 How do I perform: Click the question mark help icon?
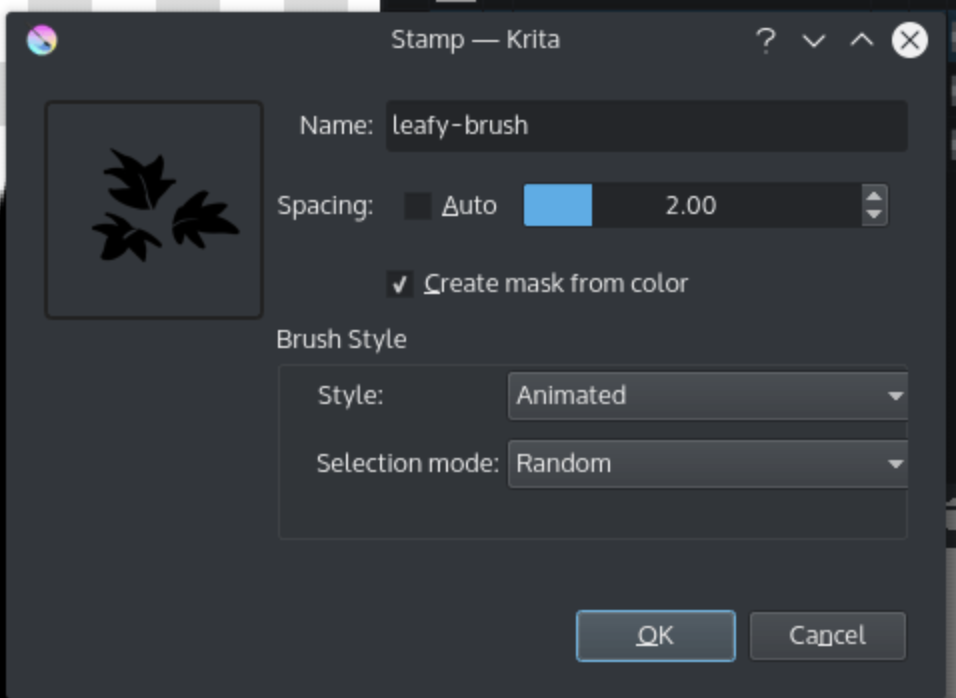point(765,41)
